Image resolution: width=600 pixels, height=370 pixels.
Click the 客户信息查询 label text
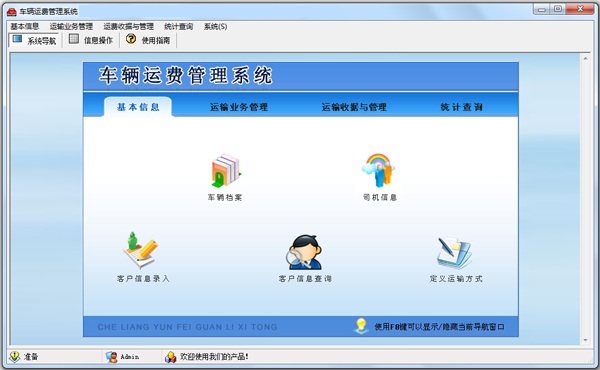(x=305, y=279)
